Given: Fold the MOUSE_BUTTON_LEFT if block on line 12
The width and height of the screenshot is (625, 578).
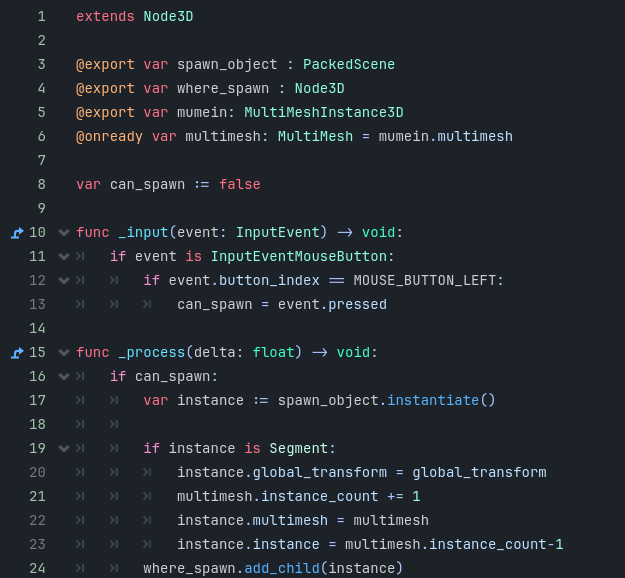Looking at the screenshot, I should point(64,281).
